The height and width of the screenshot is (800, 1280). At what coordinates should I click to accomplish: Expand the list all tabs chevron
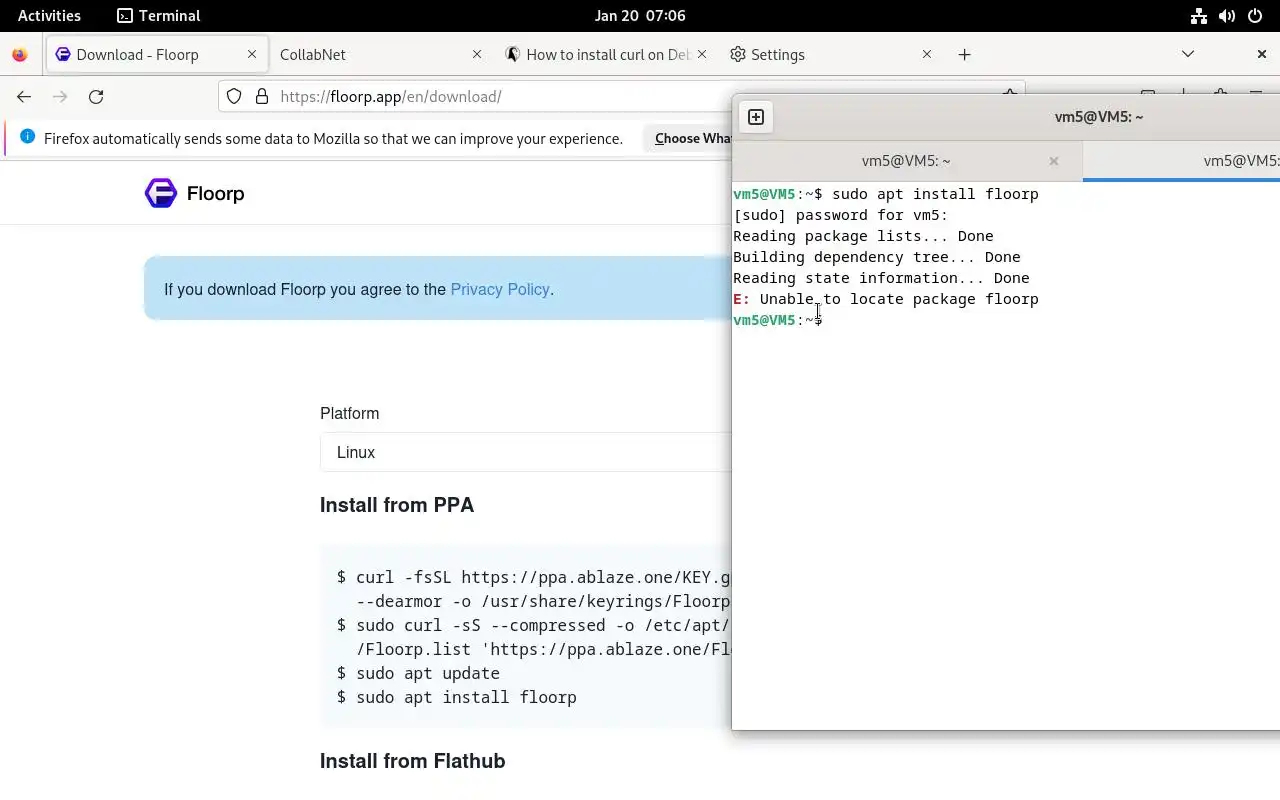[x=1188, y=54]
